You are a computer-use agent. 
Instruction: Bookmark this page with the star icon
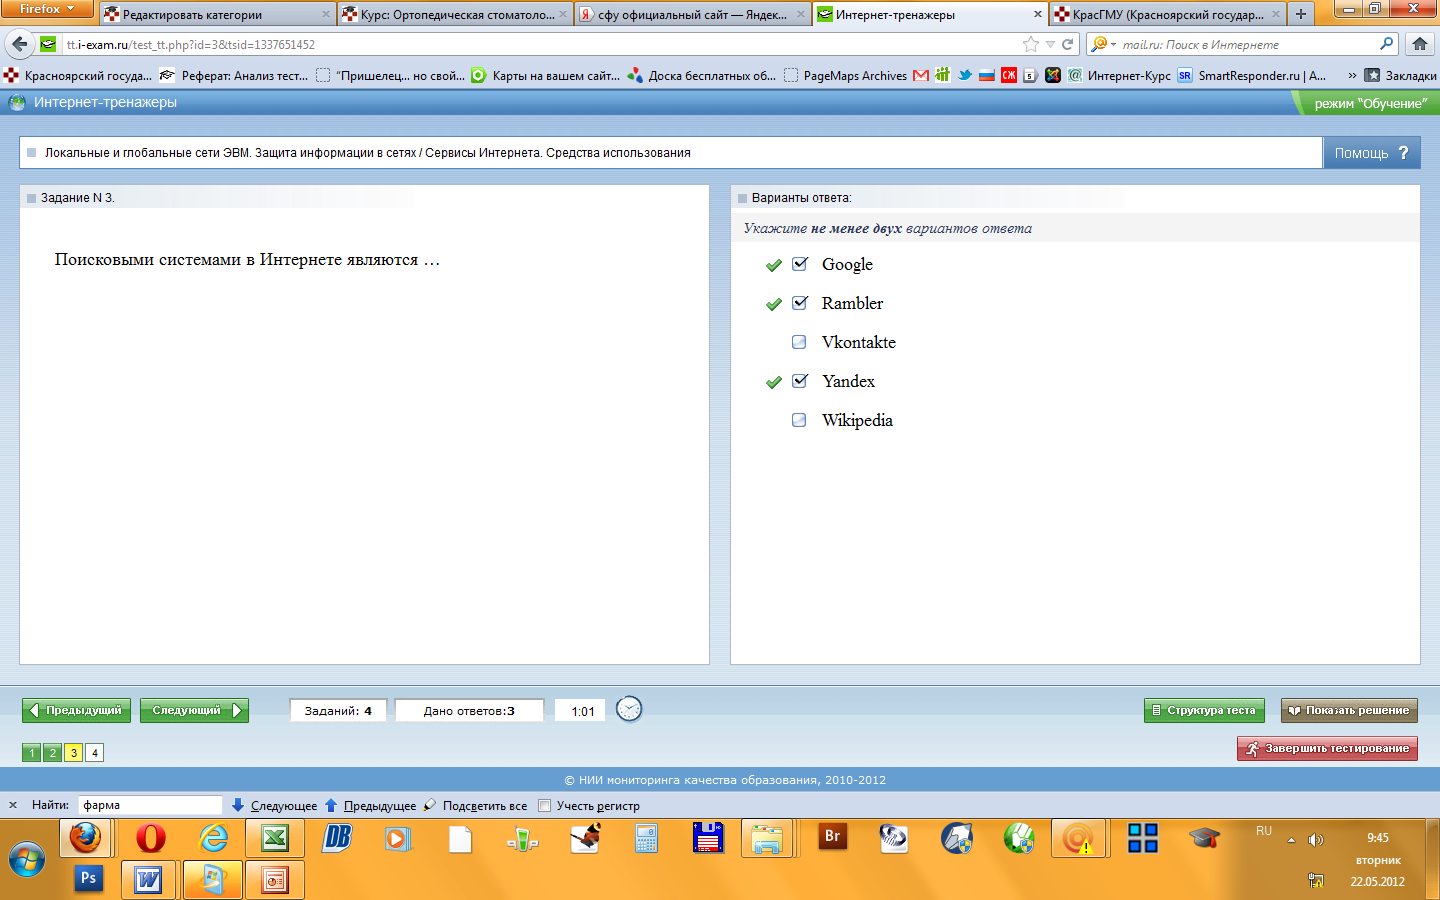(1031, 44)
